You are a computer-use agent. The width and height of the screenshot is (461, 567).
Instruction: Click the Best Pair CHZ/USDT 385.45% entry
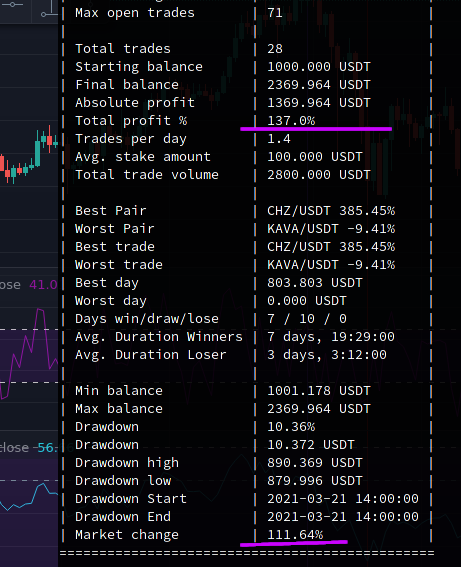pos(331,211)
